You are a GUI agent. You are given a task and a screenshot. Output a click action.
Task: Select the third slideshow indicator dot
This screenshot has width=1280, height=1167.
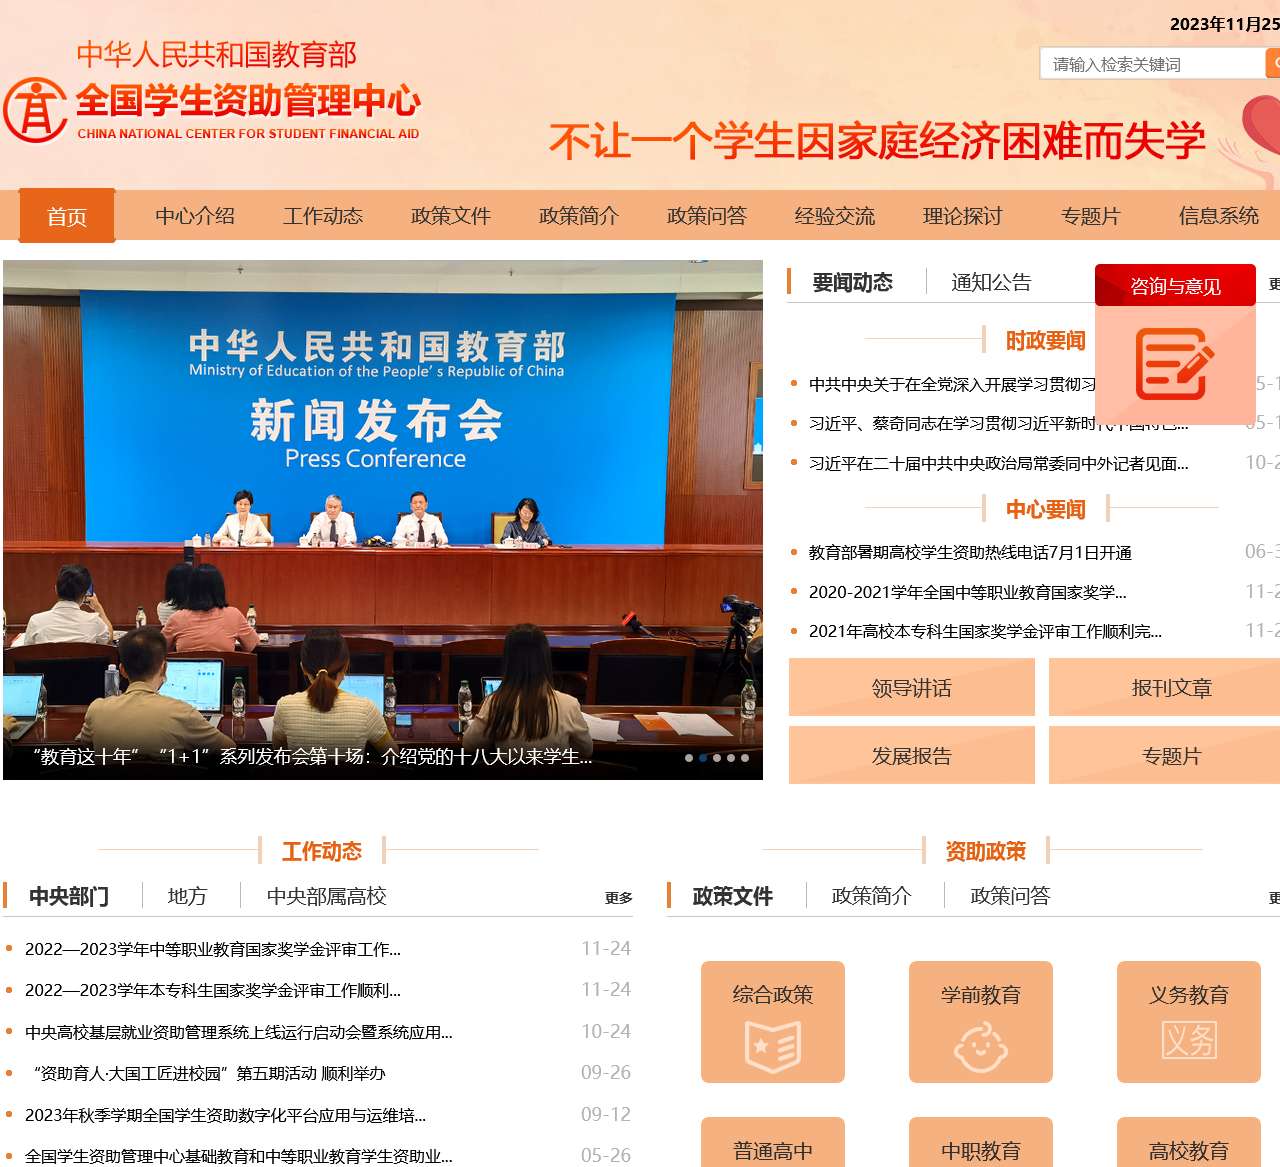[x=717, y=758]
